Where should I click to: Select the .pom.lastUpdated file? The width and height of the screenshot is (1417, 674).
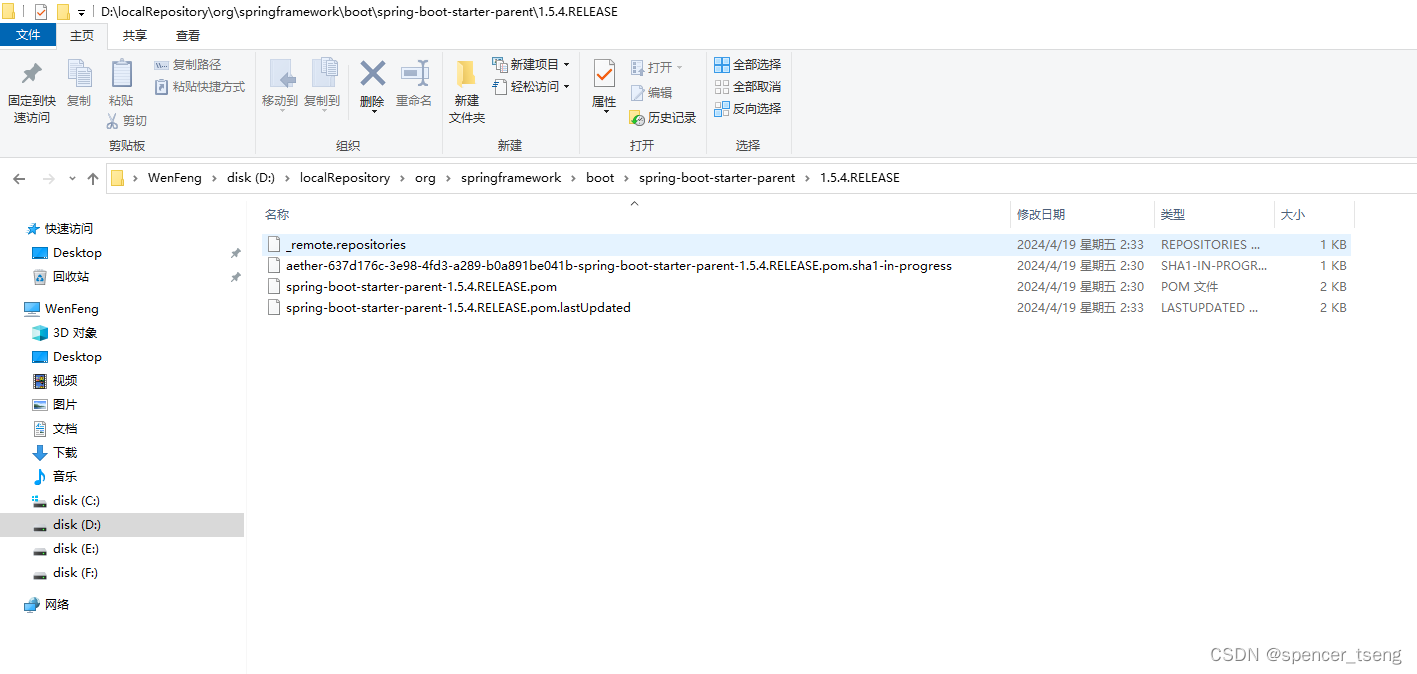806,308
